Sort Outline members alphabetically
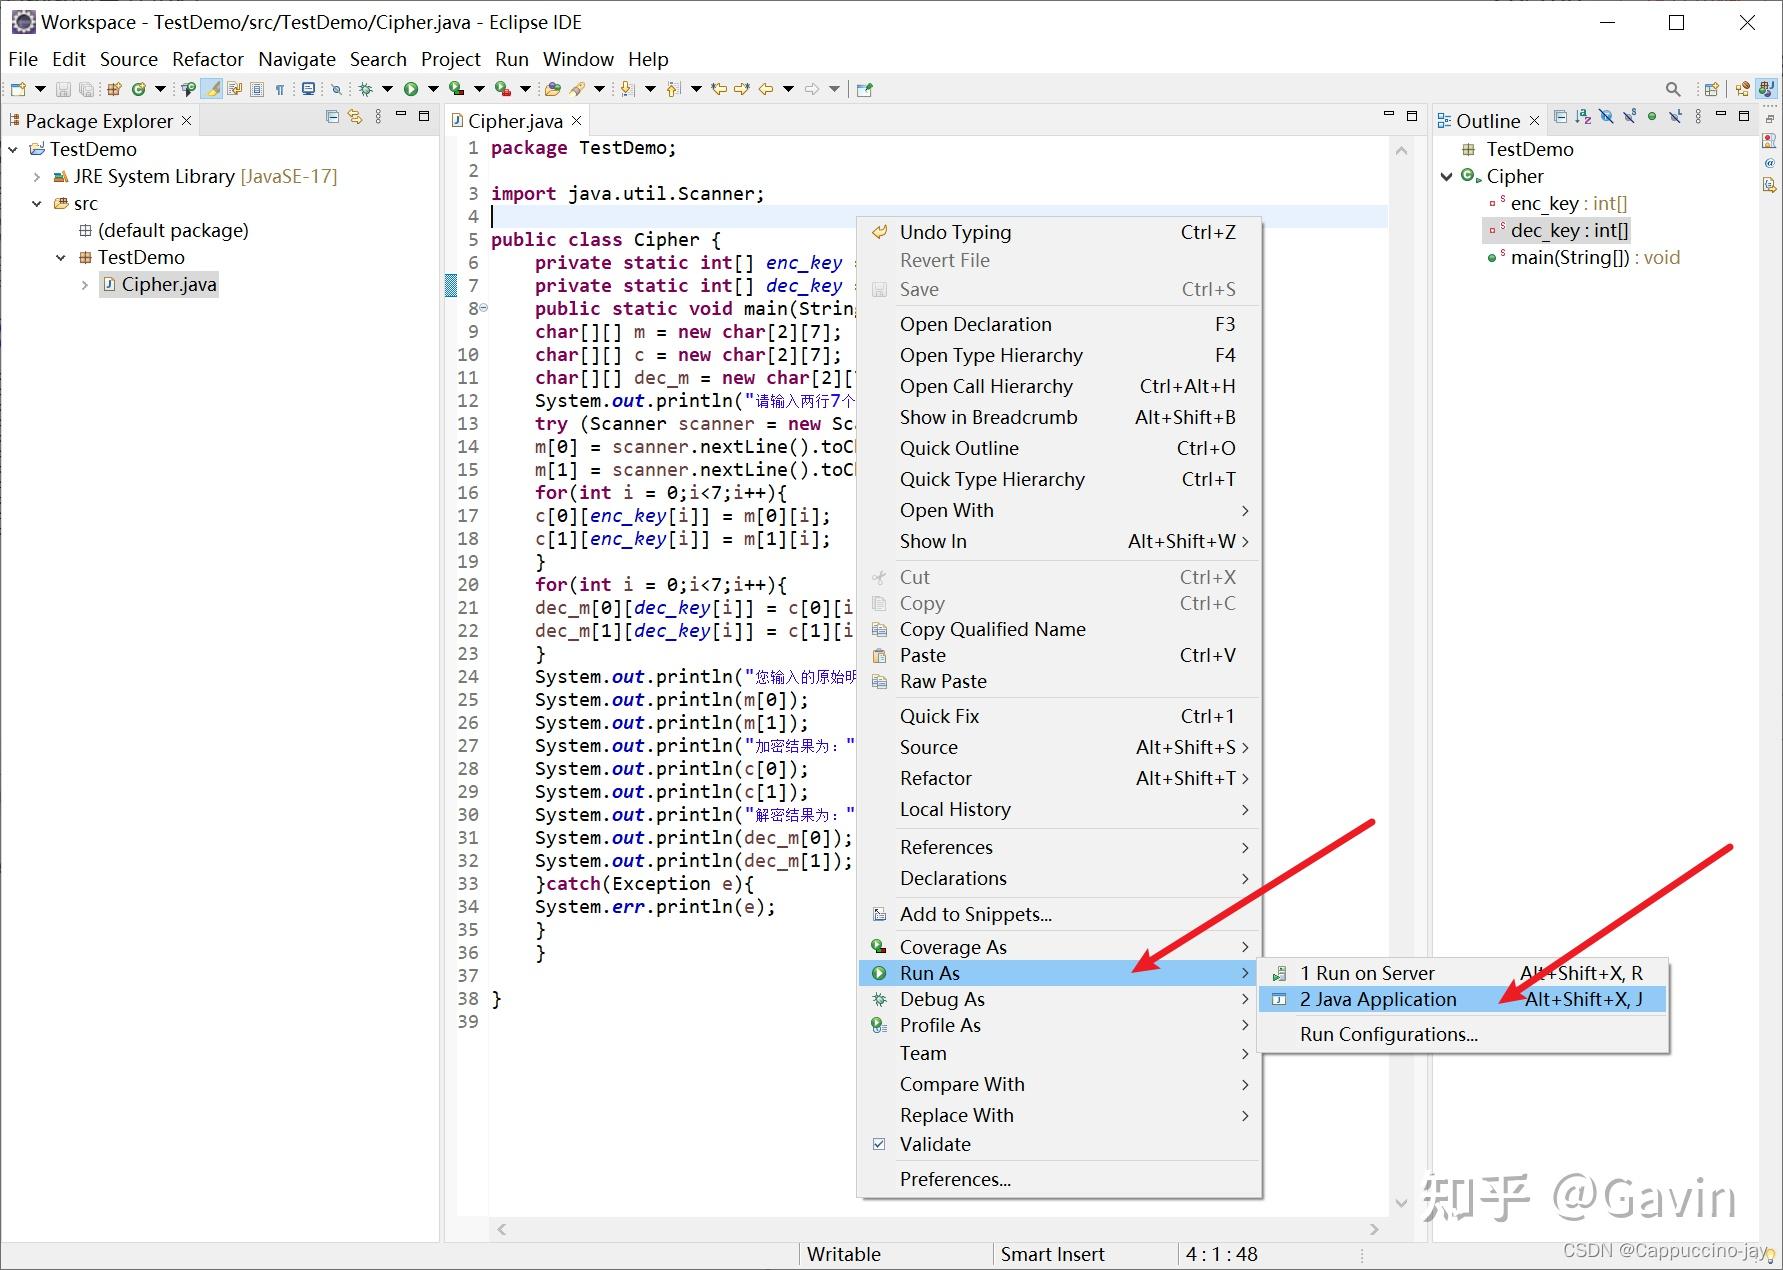The width and height of the screenshot is (1783, 1270). [x=1583, y=118]
